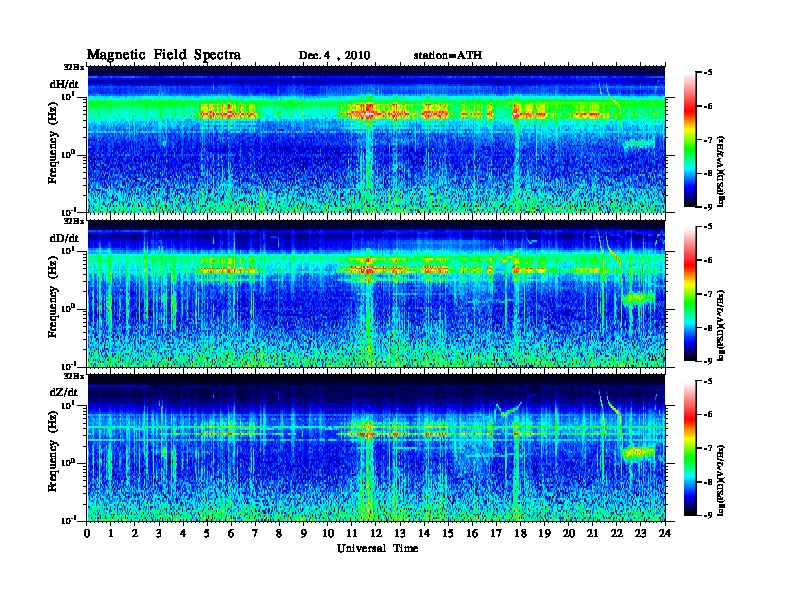Click the "dH/dt" panel label
792x612 pixels.
pyautogui.click(x=64, y=84)
